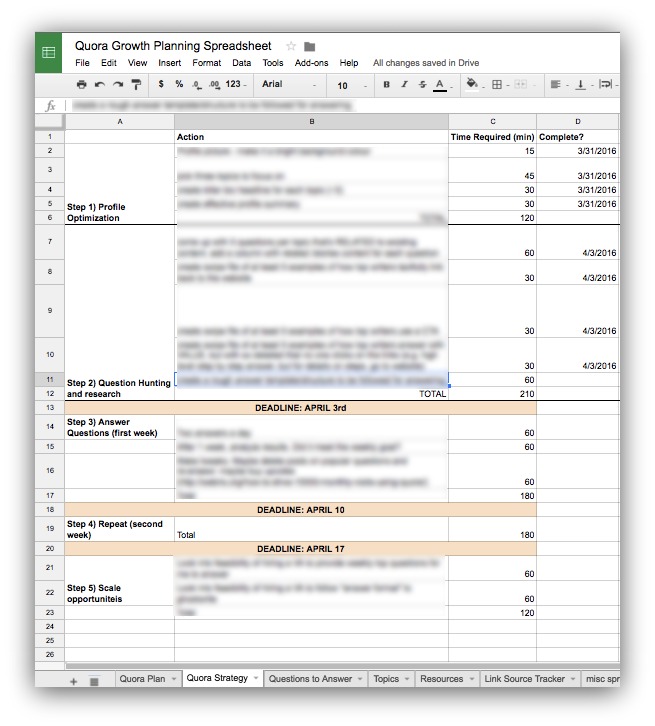Open the Tools menu

click(273, 63)
